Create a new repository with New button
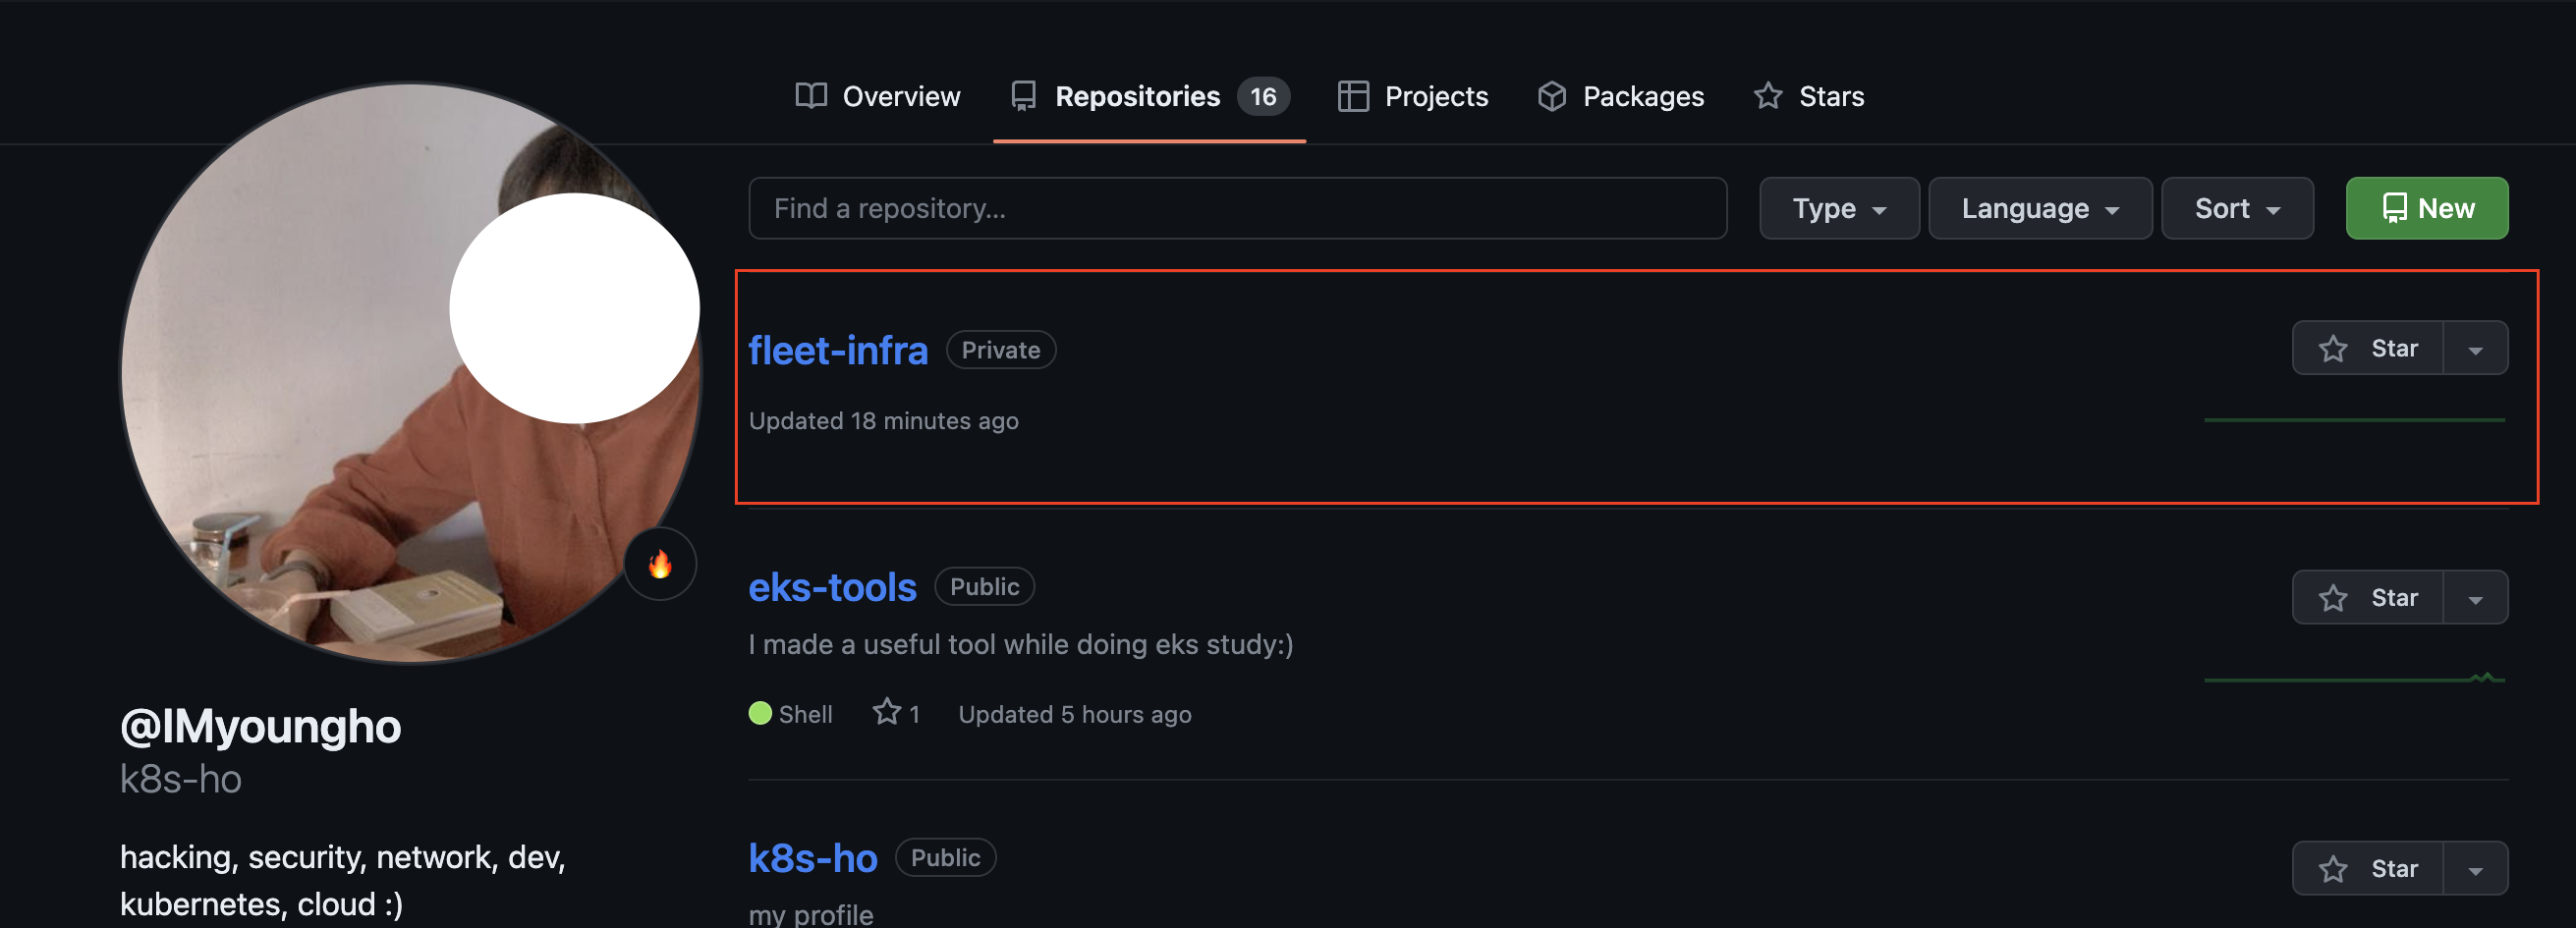The image size is (2576, 928). (x=2426, y=208)
